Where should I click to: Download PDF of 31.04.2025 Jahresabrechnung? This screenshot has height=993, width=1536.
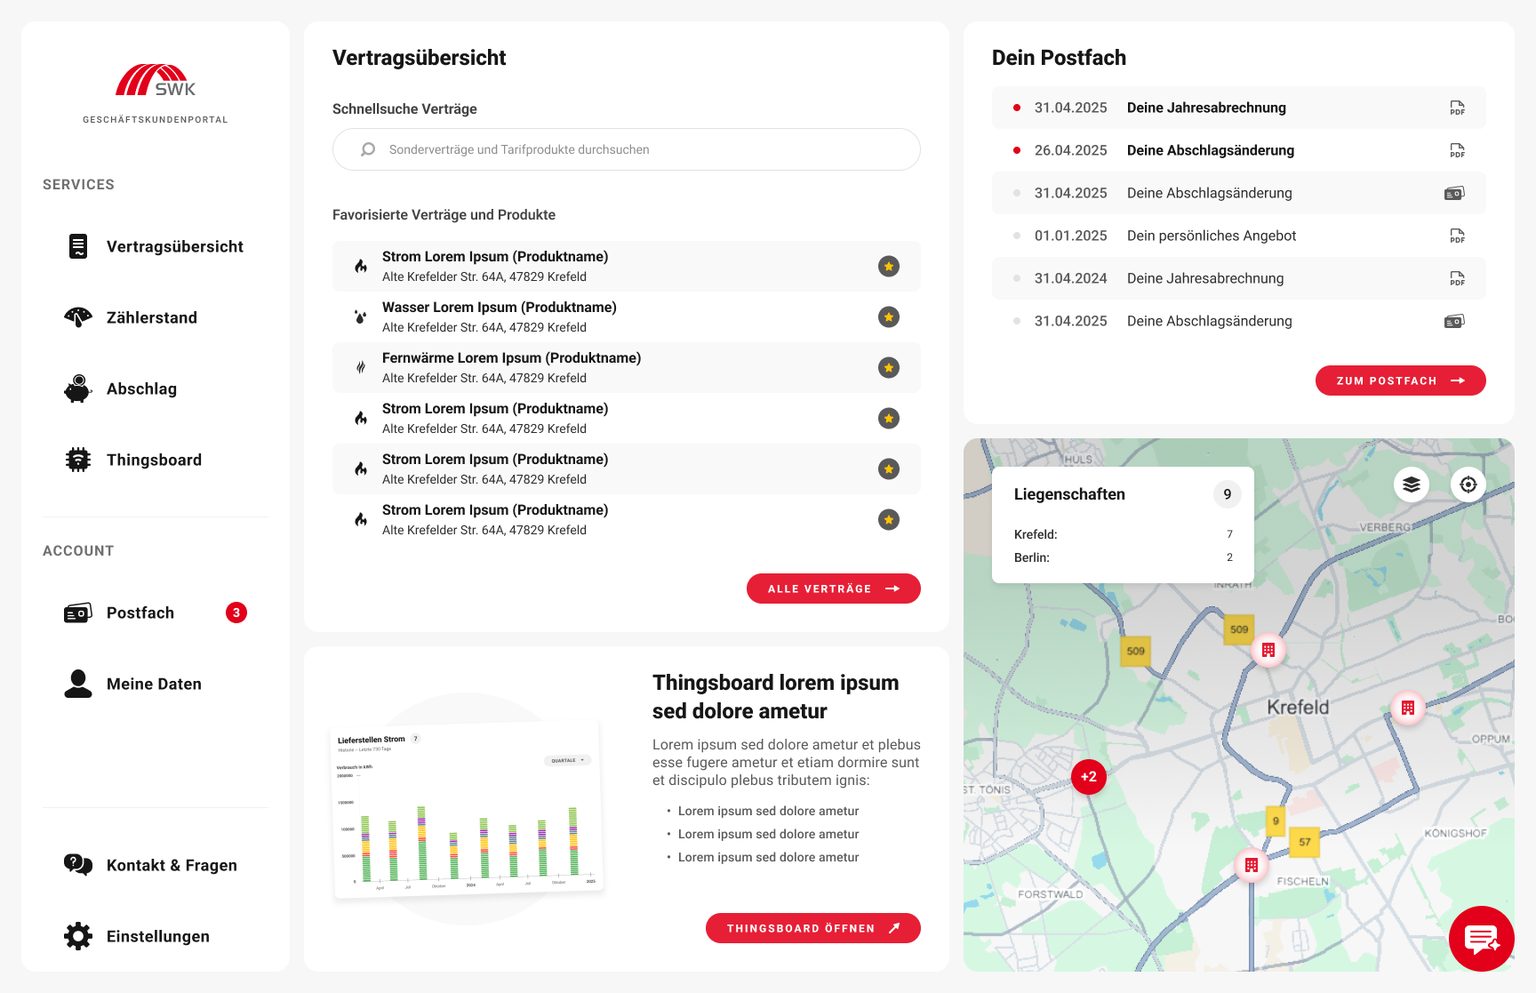pos(1457,108)
